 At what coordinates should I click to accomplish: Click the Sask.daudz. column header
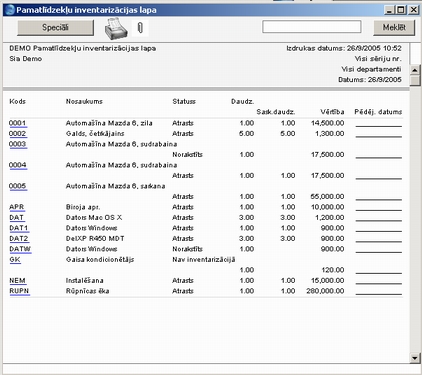(276, 112)
